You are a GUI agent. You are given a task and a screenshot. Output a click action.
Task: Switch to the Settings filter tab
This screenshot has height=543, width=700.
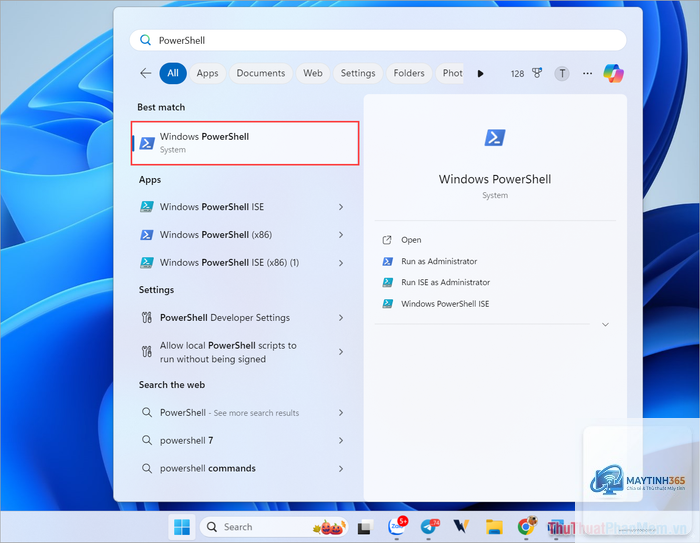point(358,73)
